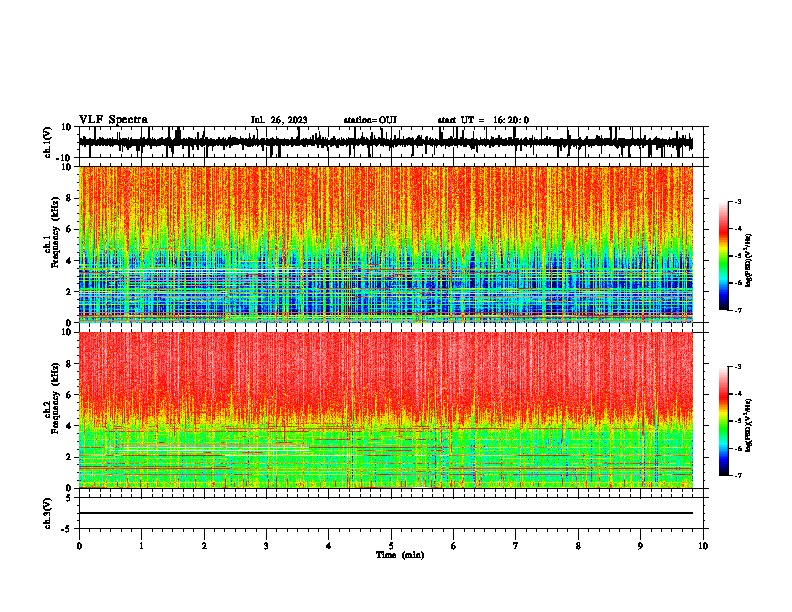The width and height of the screenshot is (792, 612).
Task: Click the "4" tick on the time axis
Action: [329, 546]
